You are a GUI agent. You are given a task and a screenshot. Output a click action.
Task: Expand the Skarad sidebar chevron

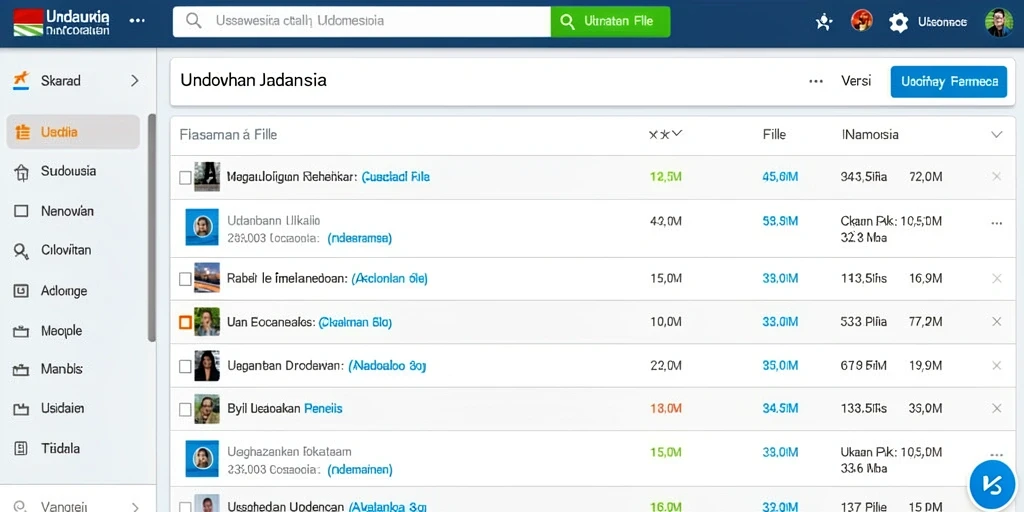[x=135, y=80]
